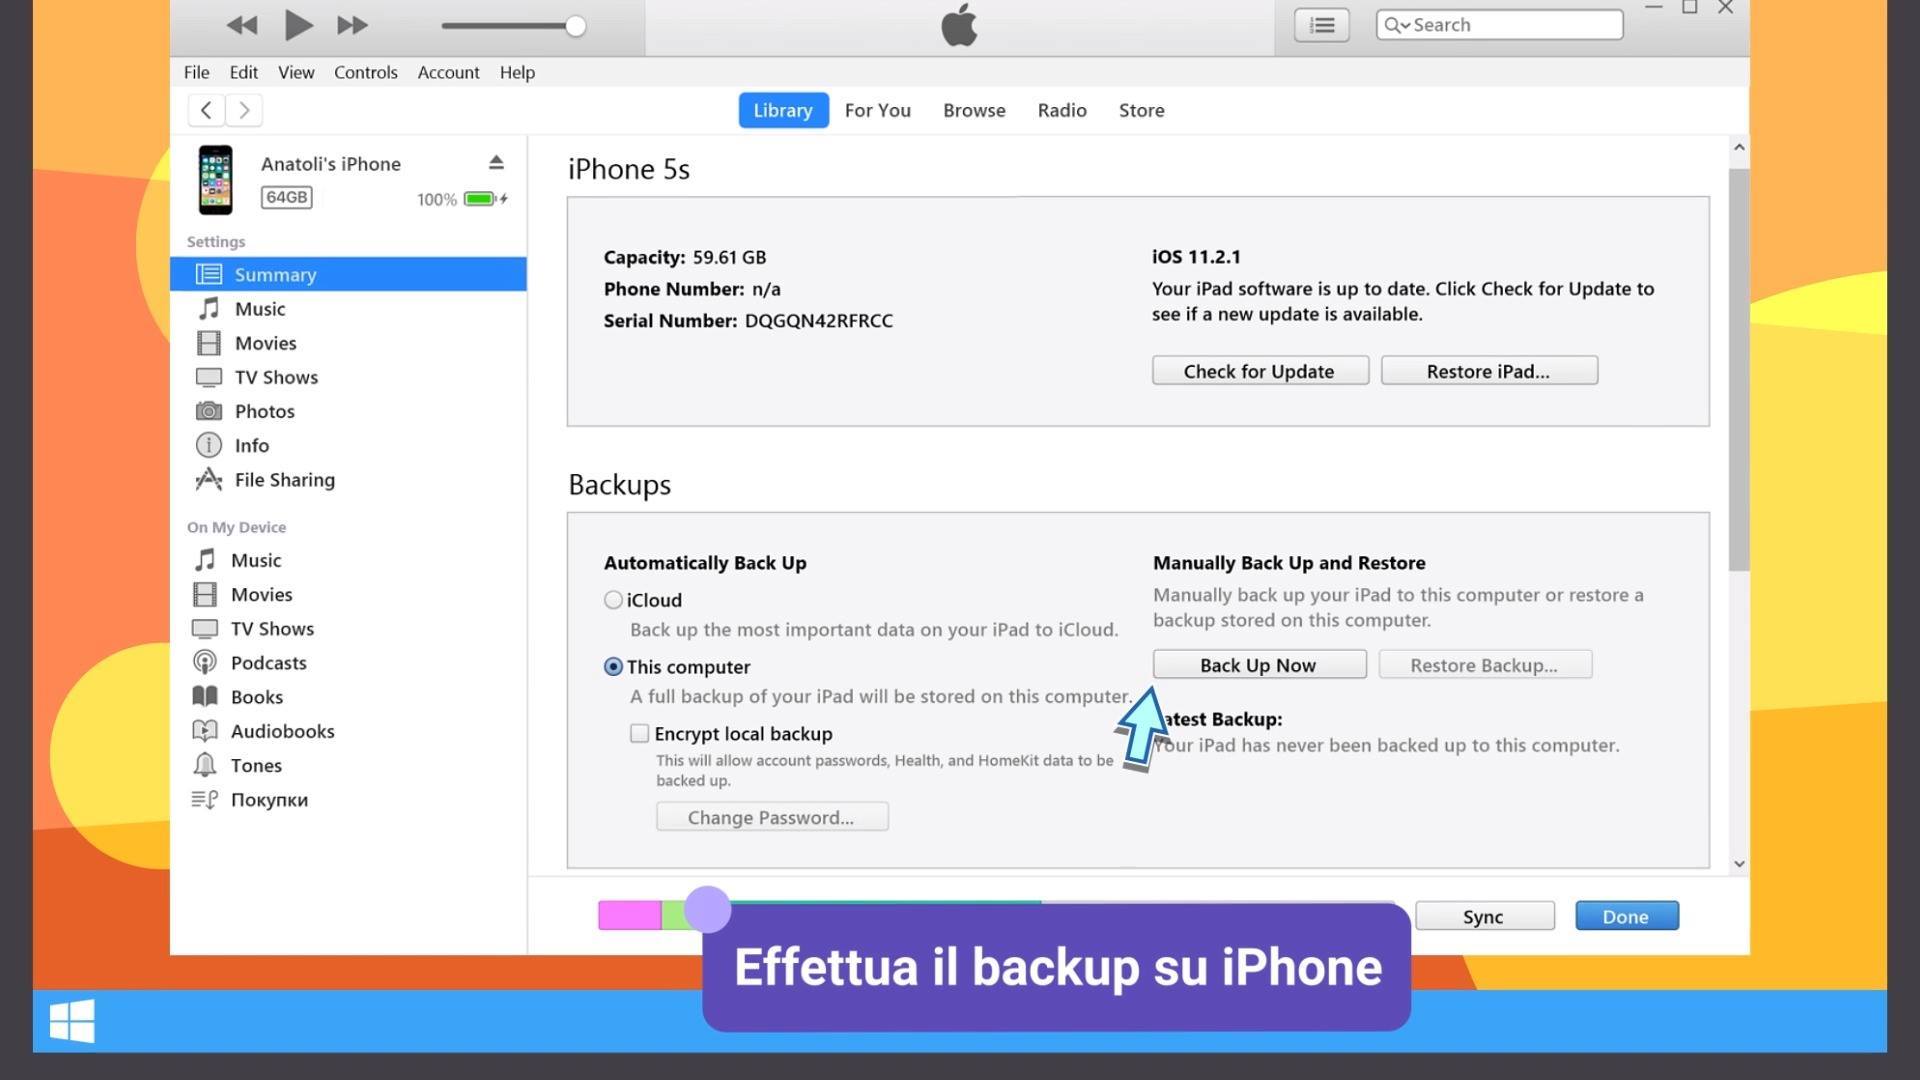This screenshot has height=1080, width=1920.
Task: Click the File Sharing apps icon
Action: click(208, 479)
